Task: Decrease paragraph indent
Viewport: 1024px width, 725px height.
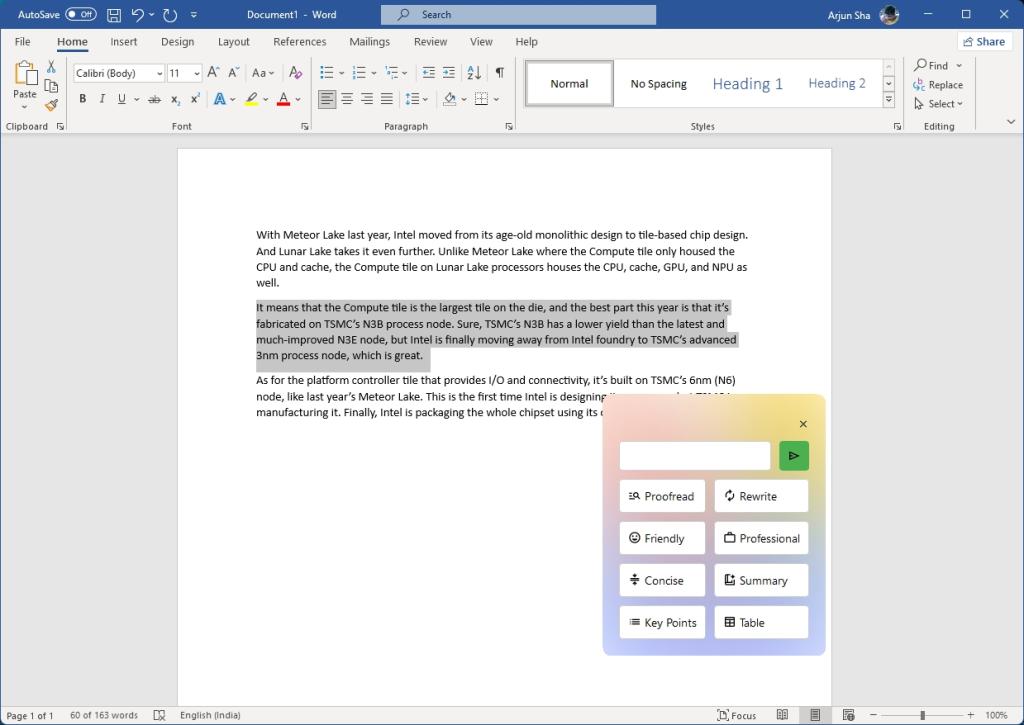Action: pos(428,72)
